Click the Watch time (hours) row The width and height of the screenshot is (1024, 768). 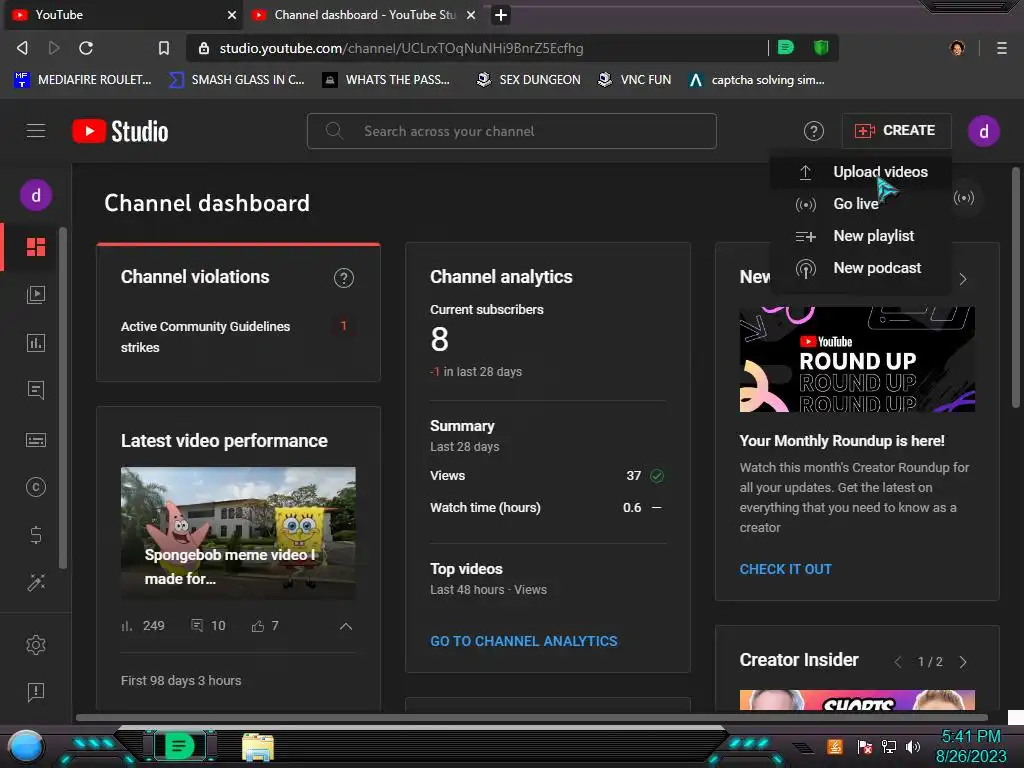click(x=547, y=507)
